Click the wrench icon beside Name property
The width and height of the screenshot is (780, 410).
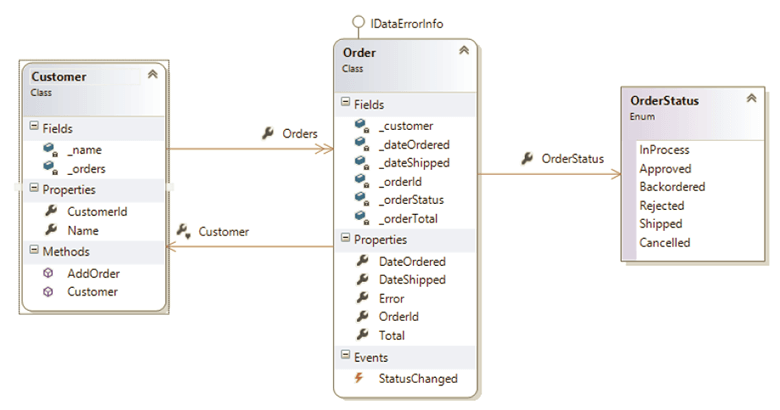(x=51, y=230)
